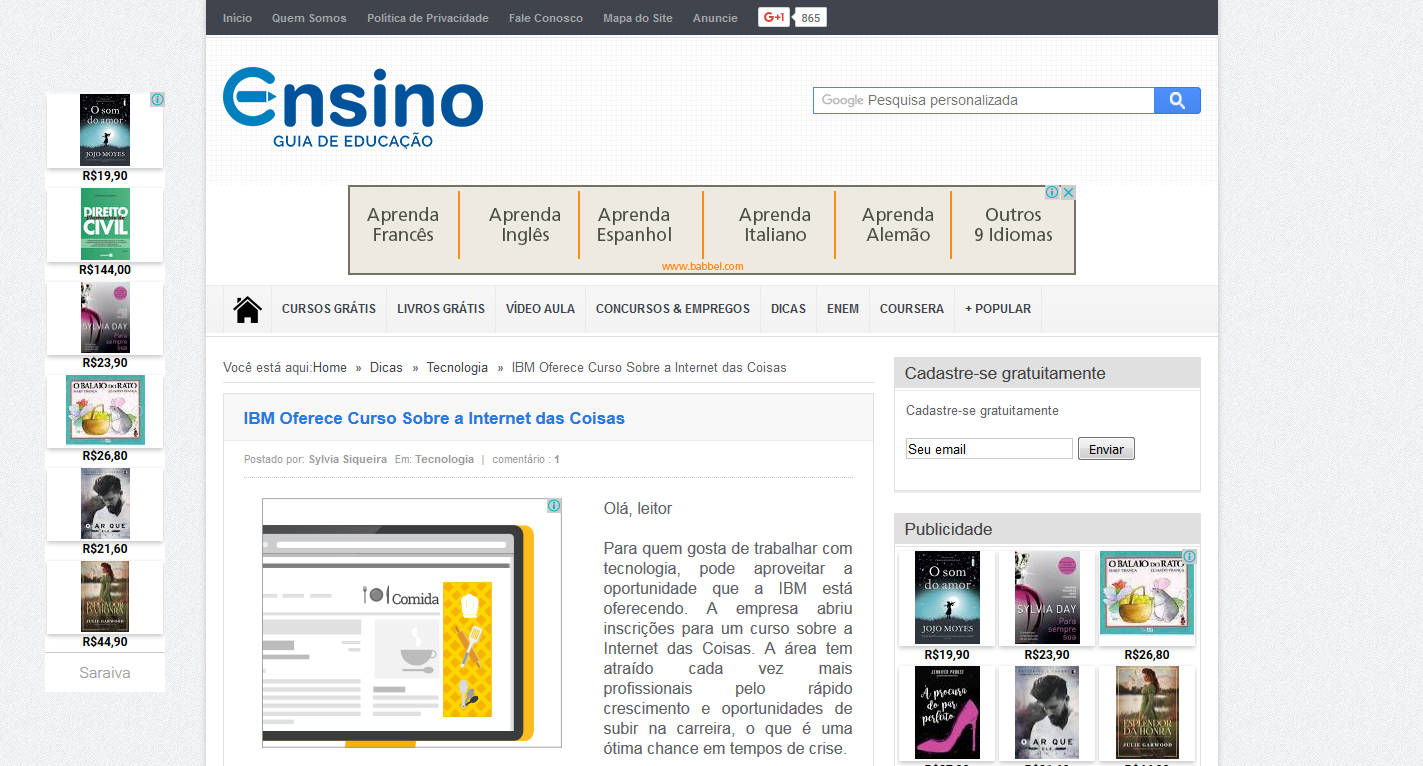Go to the Fale Conosco page

[x=546, y=18]
